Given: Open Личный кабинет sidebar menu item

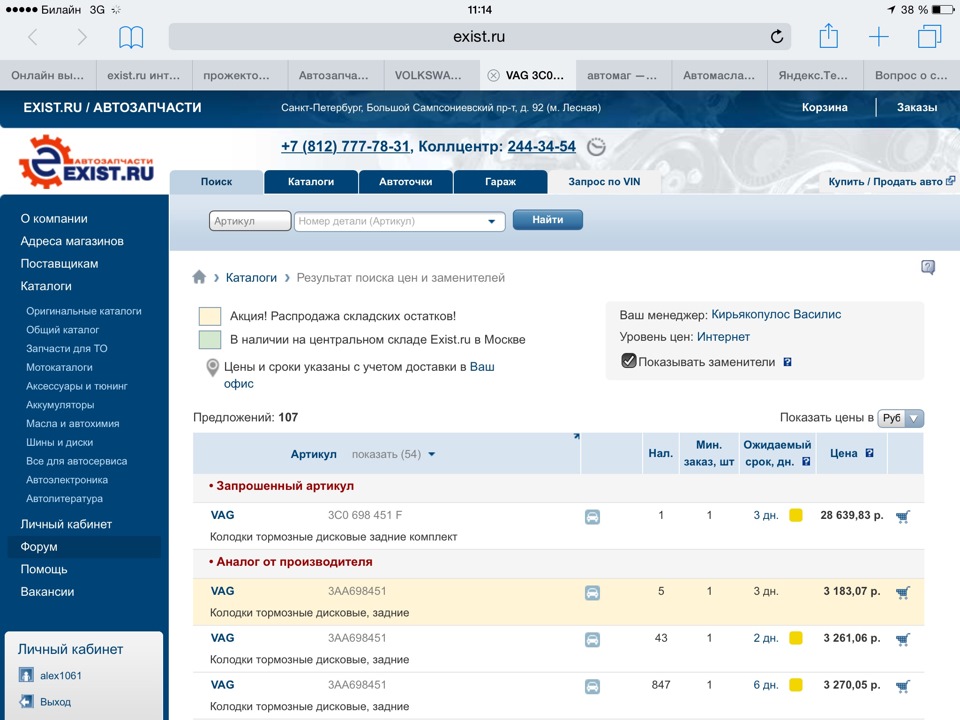Looking at the screenshot, I should (x=66, y=524).
